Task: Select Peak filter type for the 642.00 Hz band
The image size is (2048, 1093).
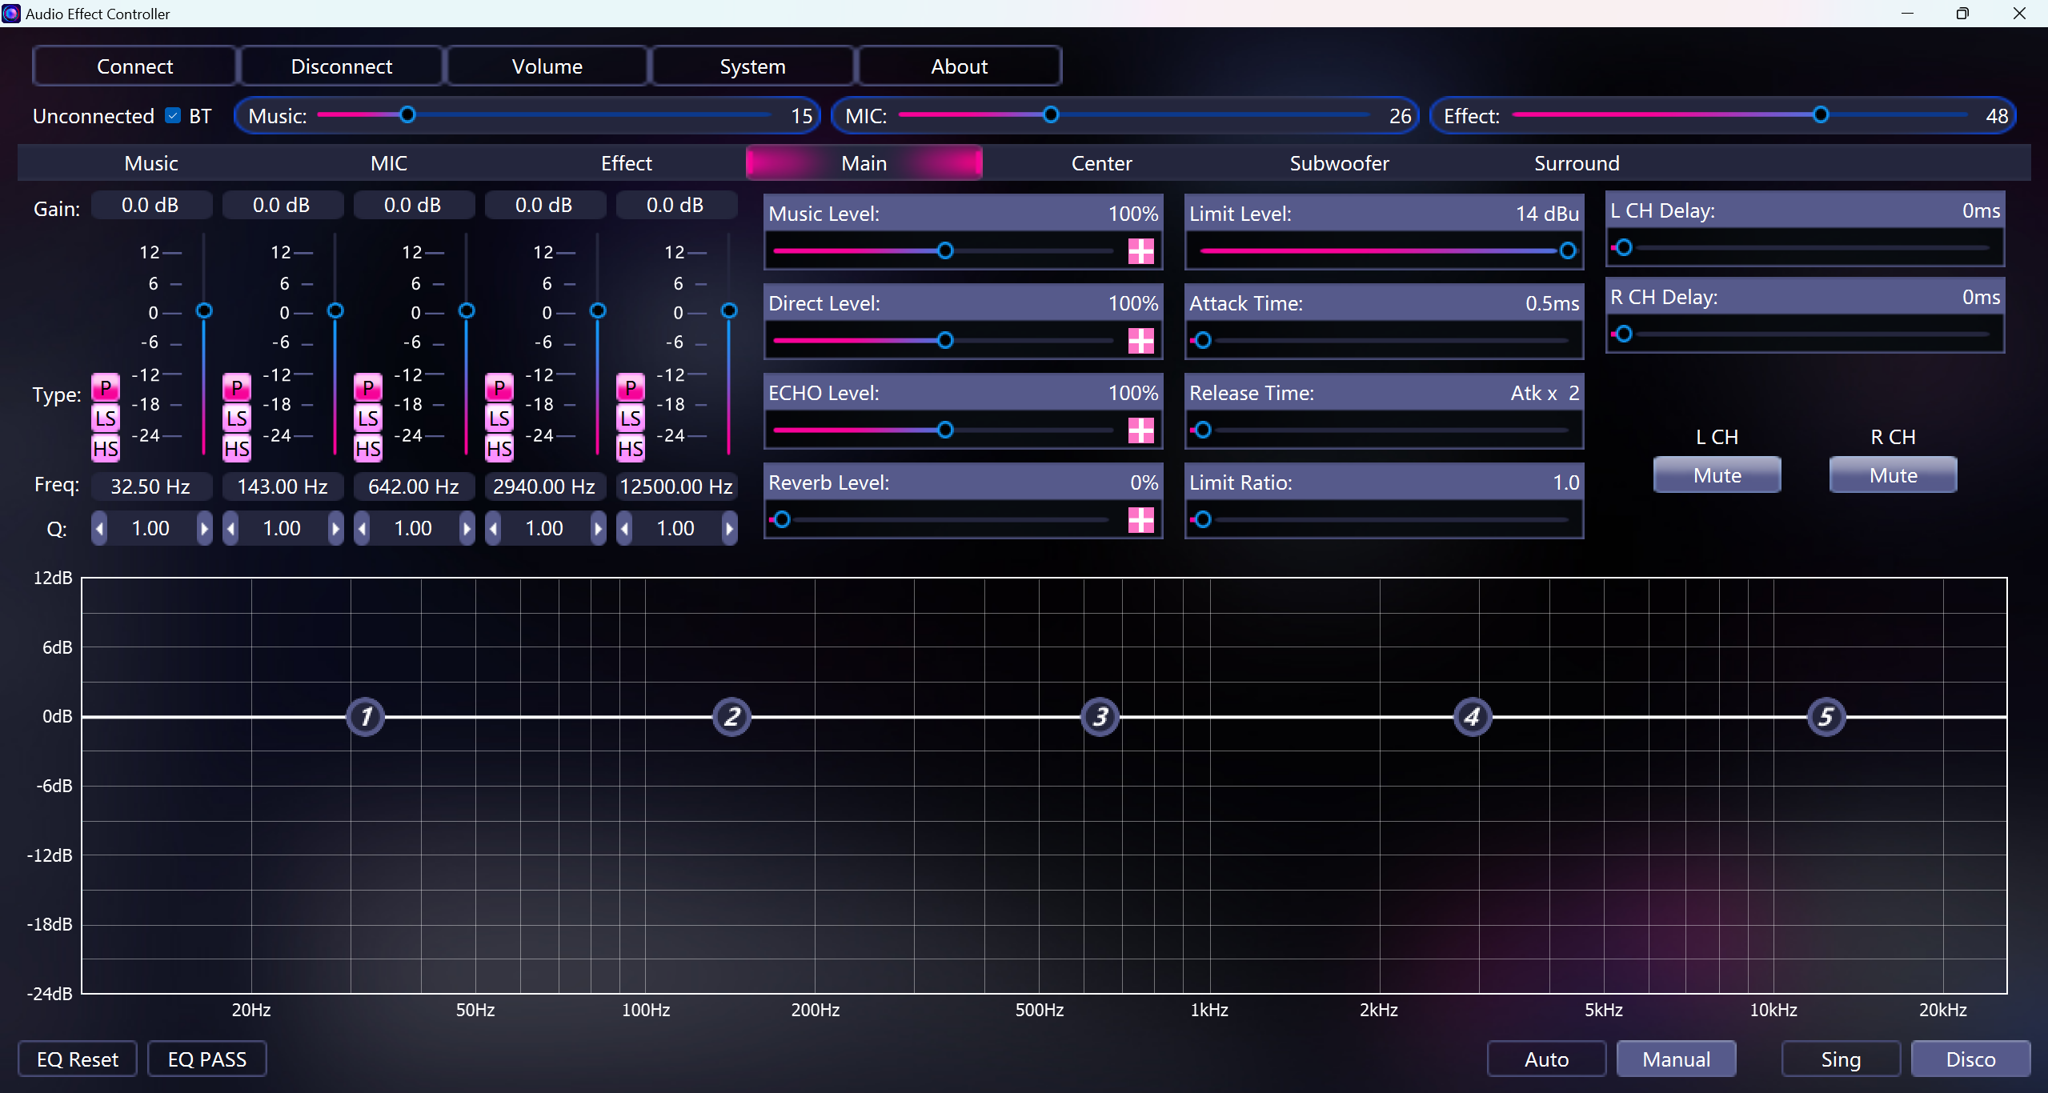Action: coord(368,387)
